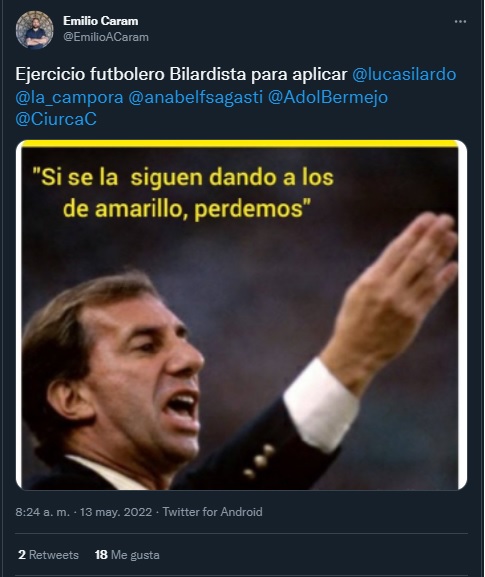
Task: Open the Emilio Caram display name
Action: click(x=100, y=21)
